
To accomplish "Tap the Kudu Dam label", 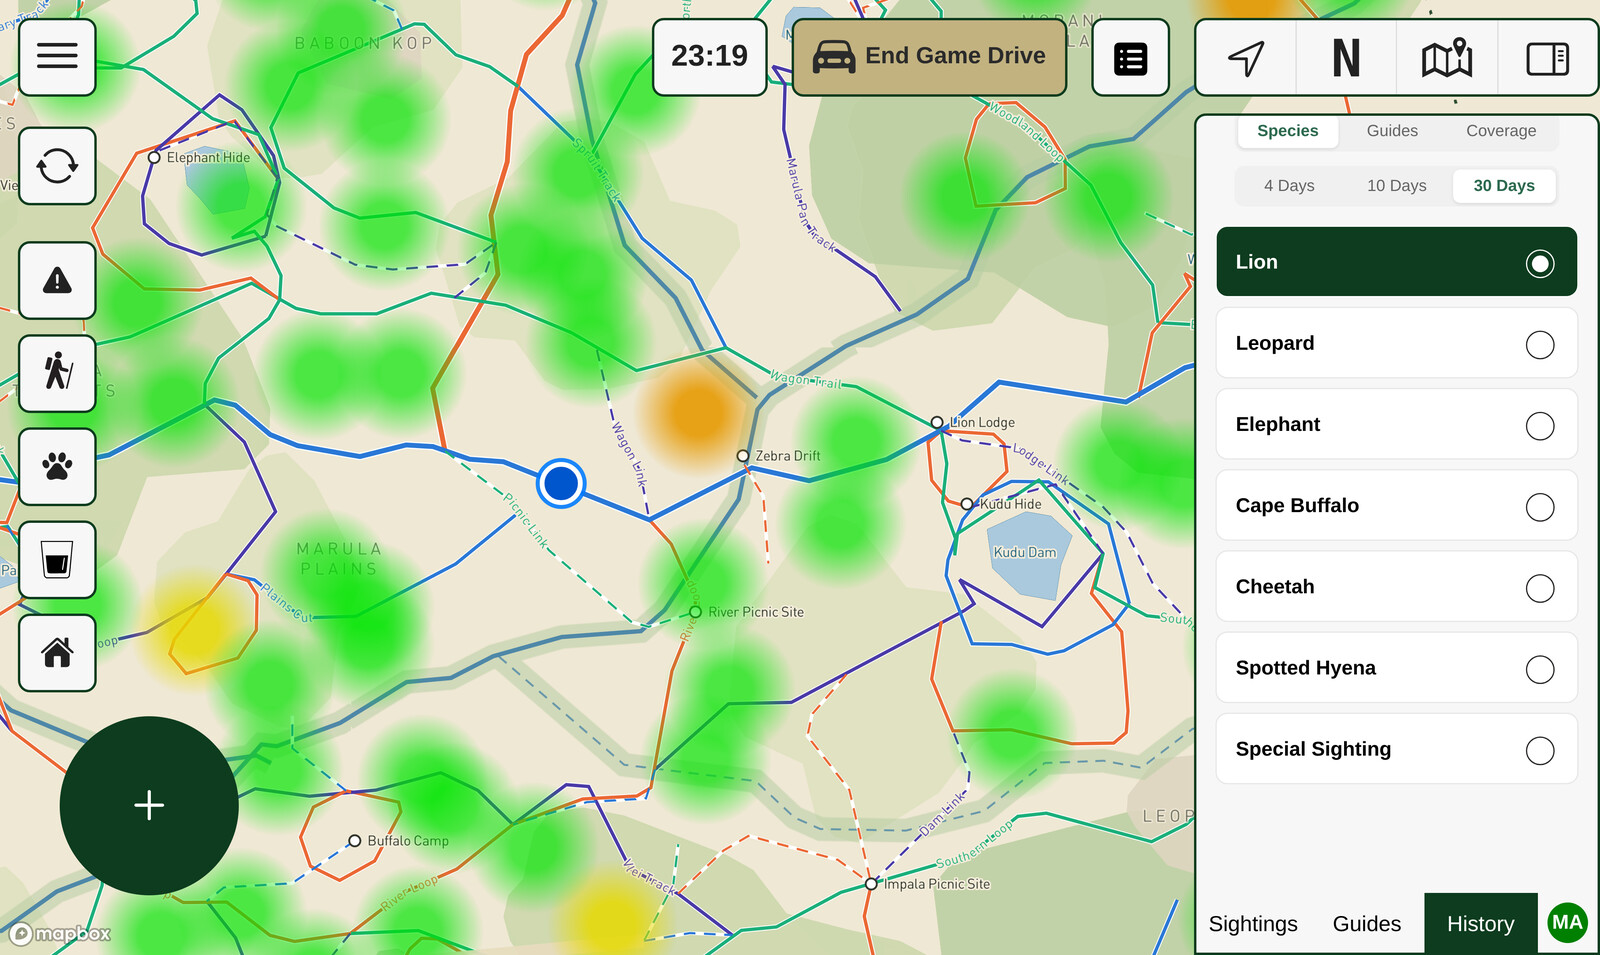I will coord(1025,552).
